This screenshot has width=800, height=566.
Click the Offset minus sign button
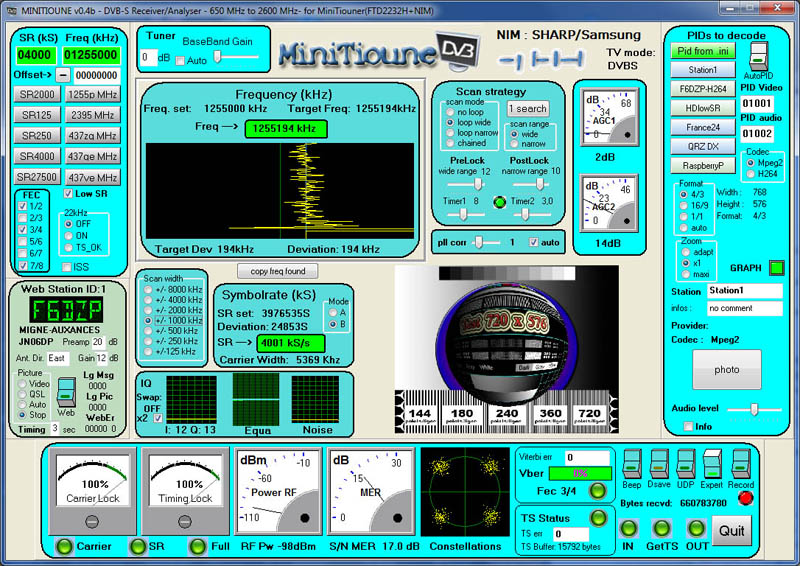(62, 76)
